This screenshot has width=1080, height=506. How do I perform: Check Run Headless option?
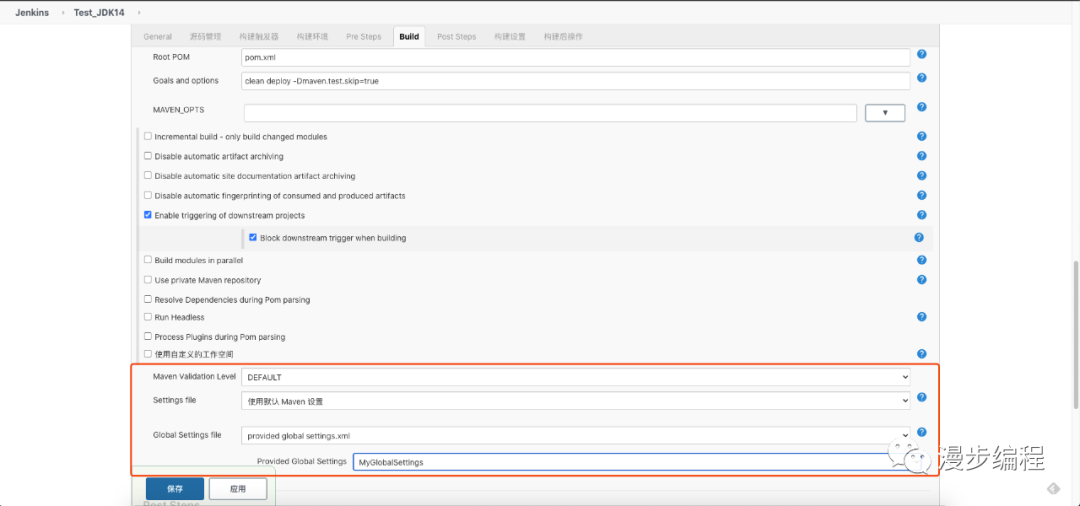pos(148,317)
